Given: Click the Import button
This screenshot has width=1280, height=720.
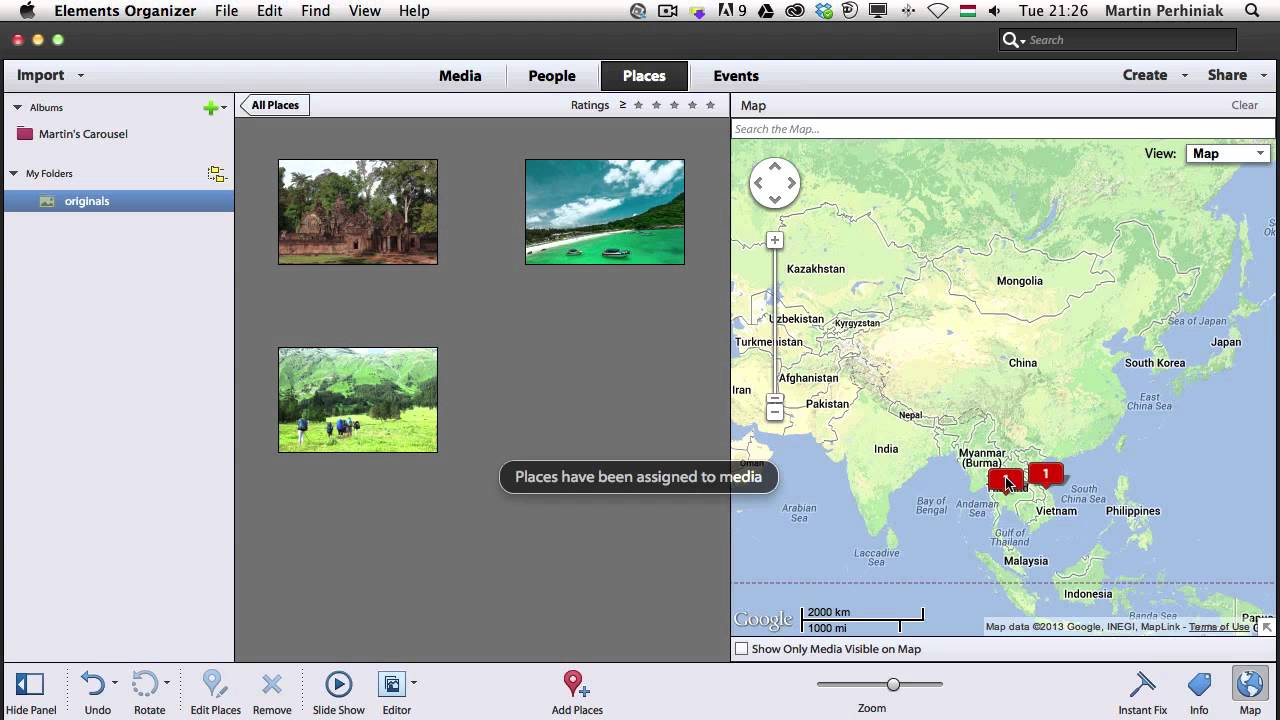Looking at the screenshot, I should click(x=40, y=75).
